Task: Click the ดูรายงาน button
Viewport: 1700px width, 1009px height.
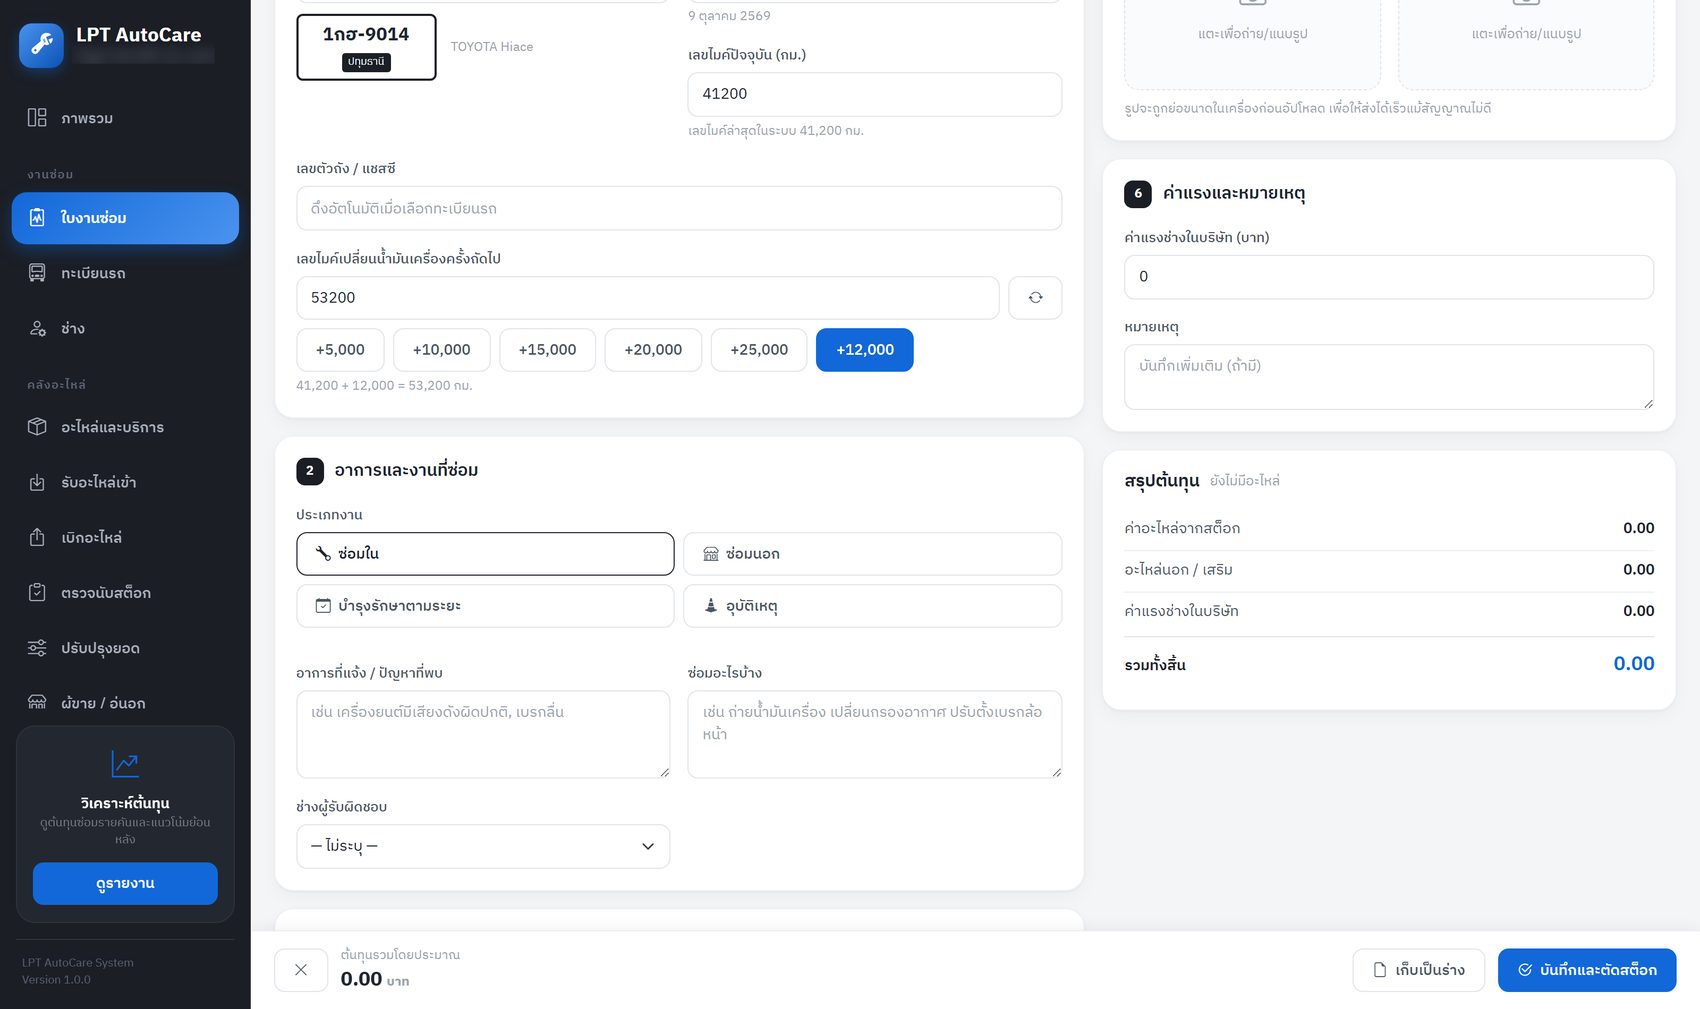Action: click(x=125, y=884)
